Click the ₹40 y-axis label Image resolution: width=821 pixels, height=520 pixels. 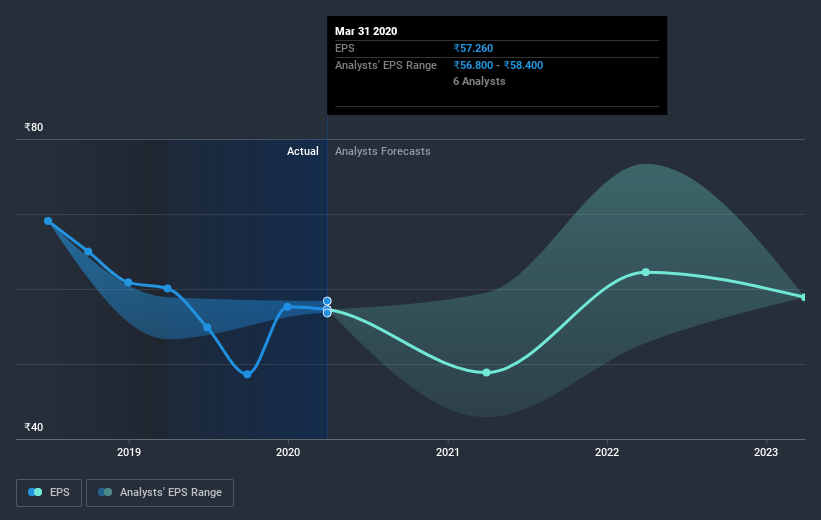pyautogui.click(x=34, y=427)
